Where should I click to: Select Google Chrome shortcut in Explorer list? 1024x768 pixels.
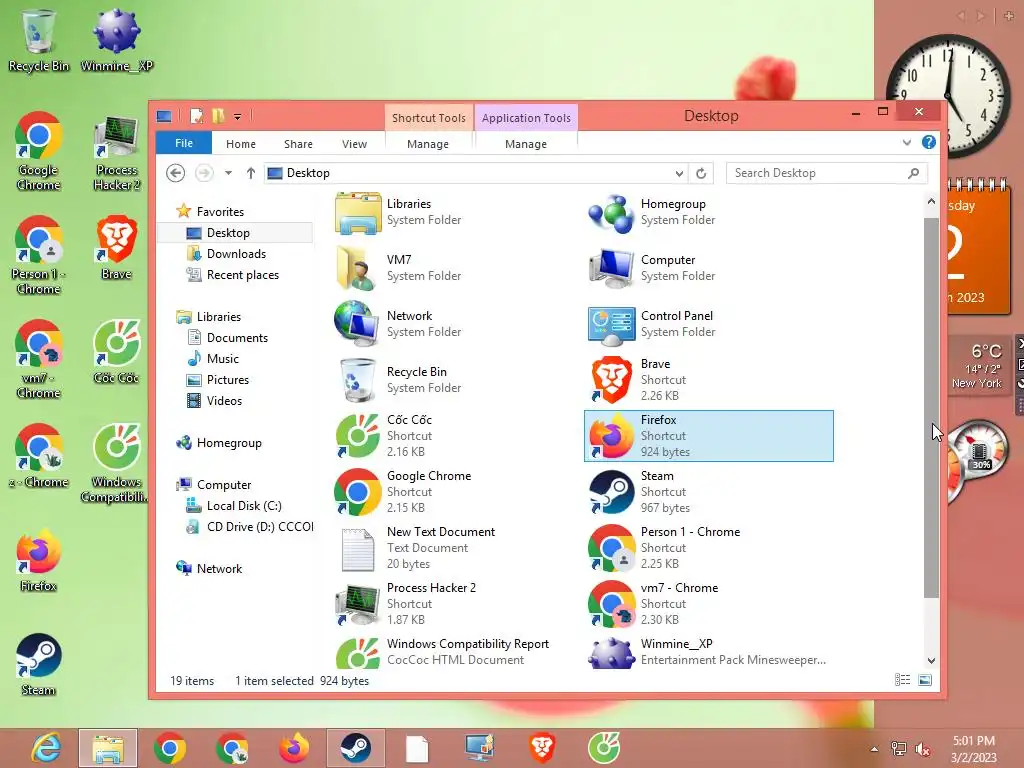(x=455, y=492)
